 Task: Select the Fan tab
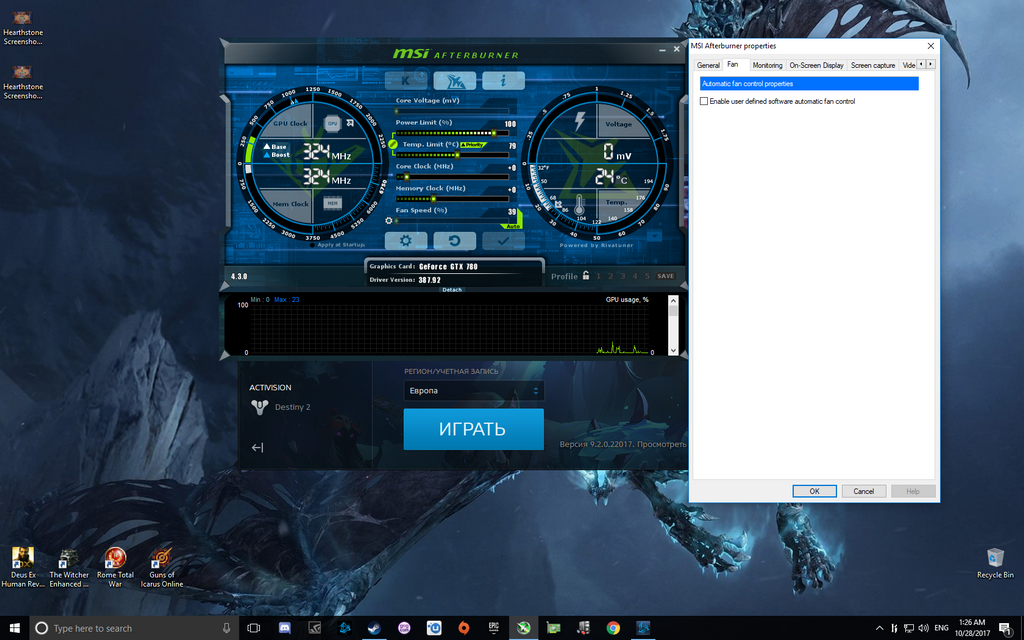coord(733,65)
